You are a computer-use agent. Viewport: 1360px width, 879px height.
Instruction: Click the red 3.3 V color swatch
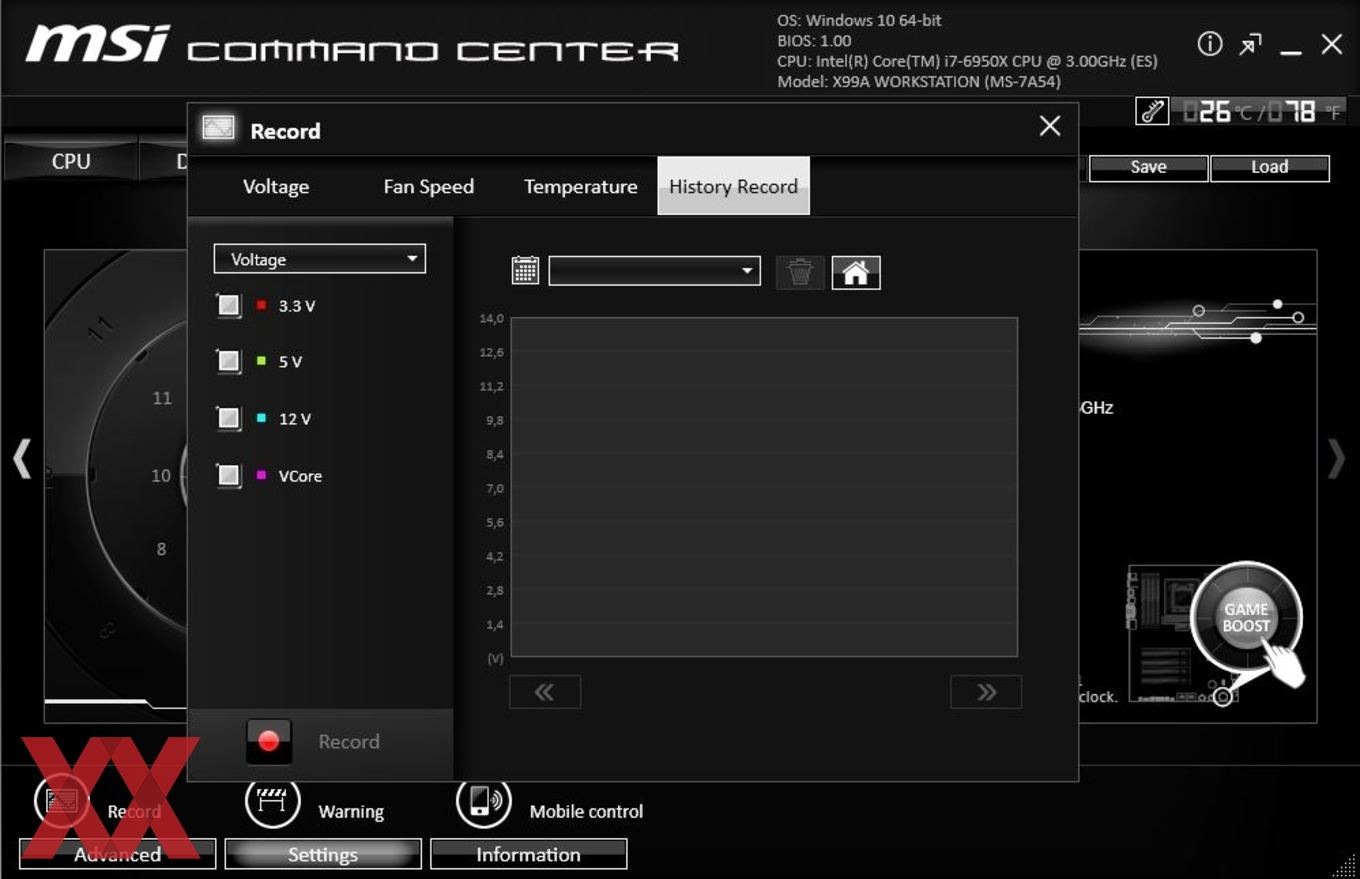point(262,305)
